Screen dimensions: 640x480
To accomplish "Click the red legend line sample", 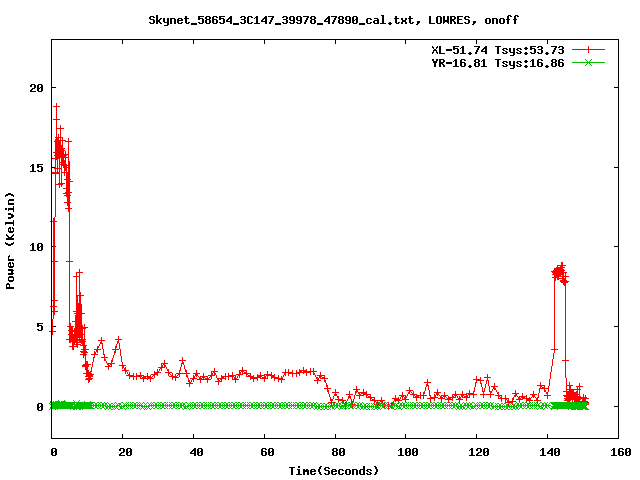I will tap(588, 50).
